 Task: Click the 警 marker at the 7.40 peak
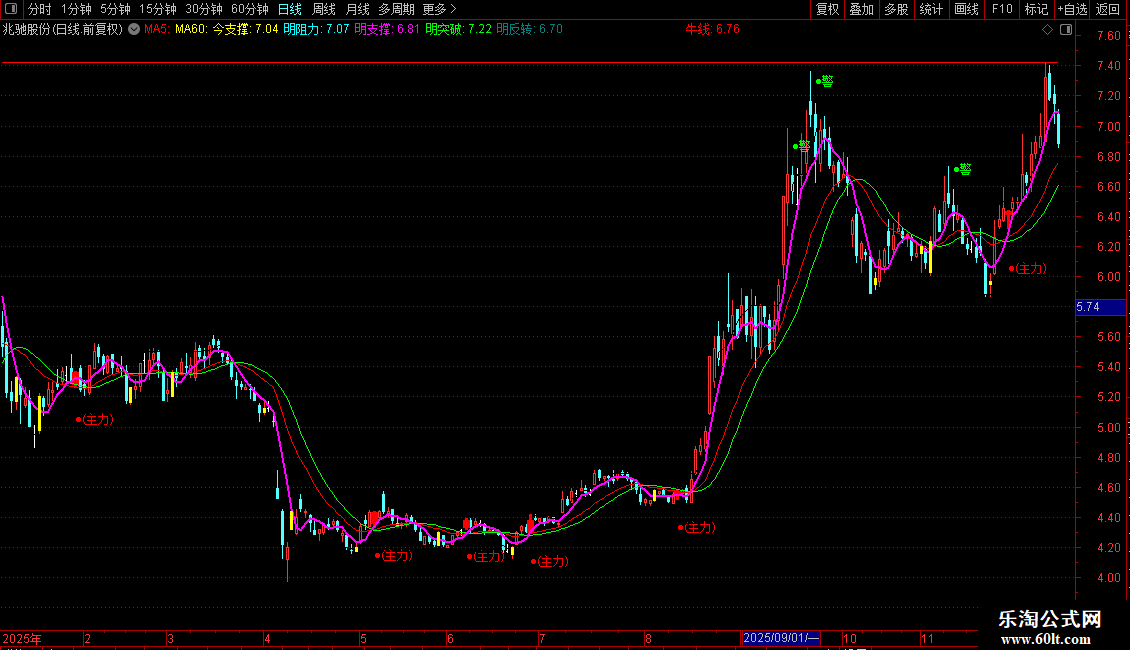[x=824, y=81]
